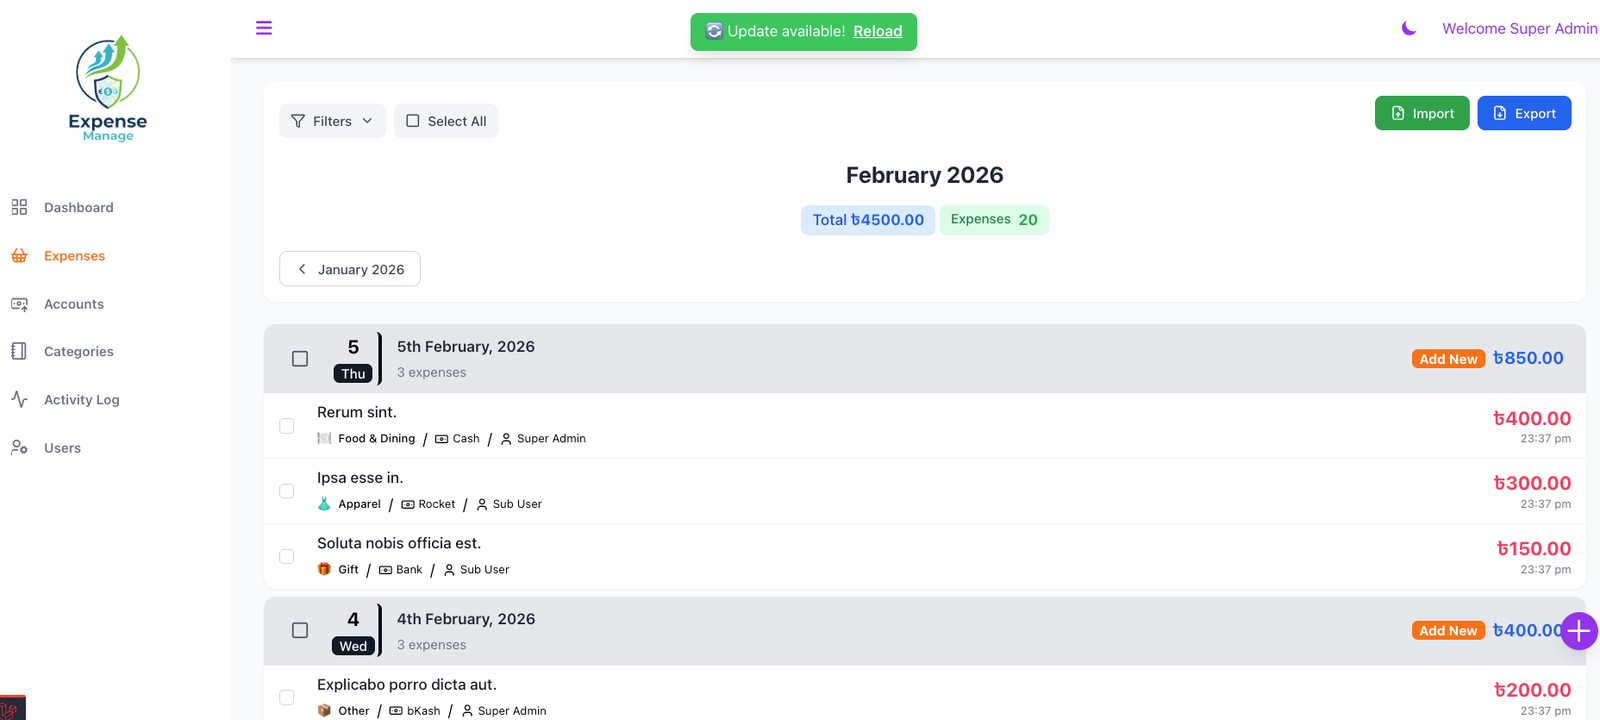Click the hamburger menu icon

click(264, 28)
